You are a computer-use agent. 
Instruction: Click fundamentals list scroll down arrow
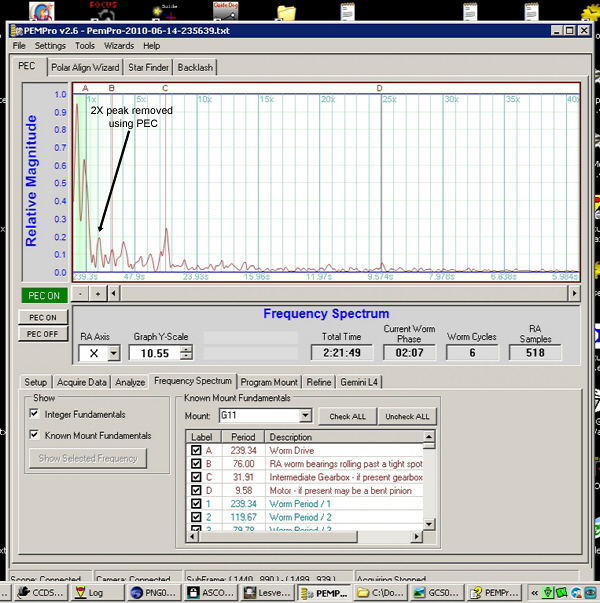[x=429, y=524]
